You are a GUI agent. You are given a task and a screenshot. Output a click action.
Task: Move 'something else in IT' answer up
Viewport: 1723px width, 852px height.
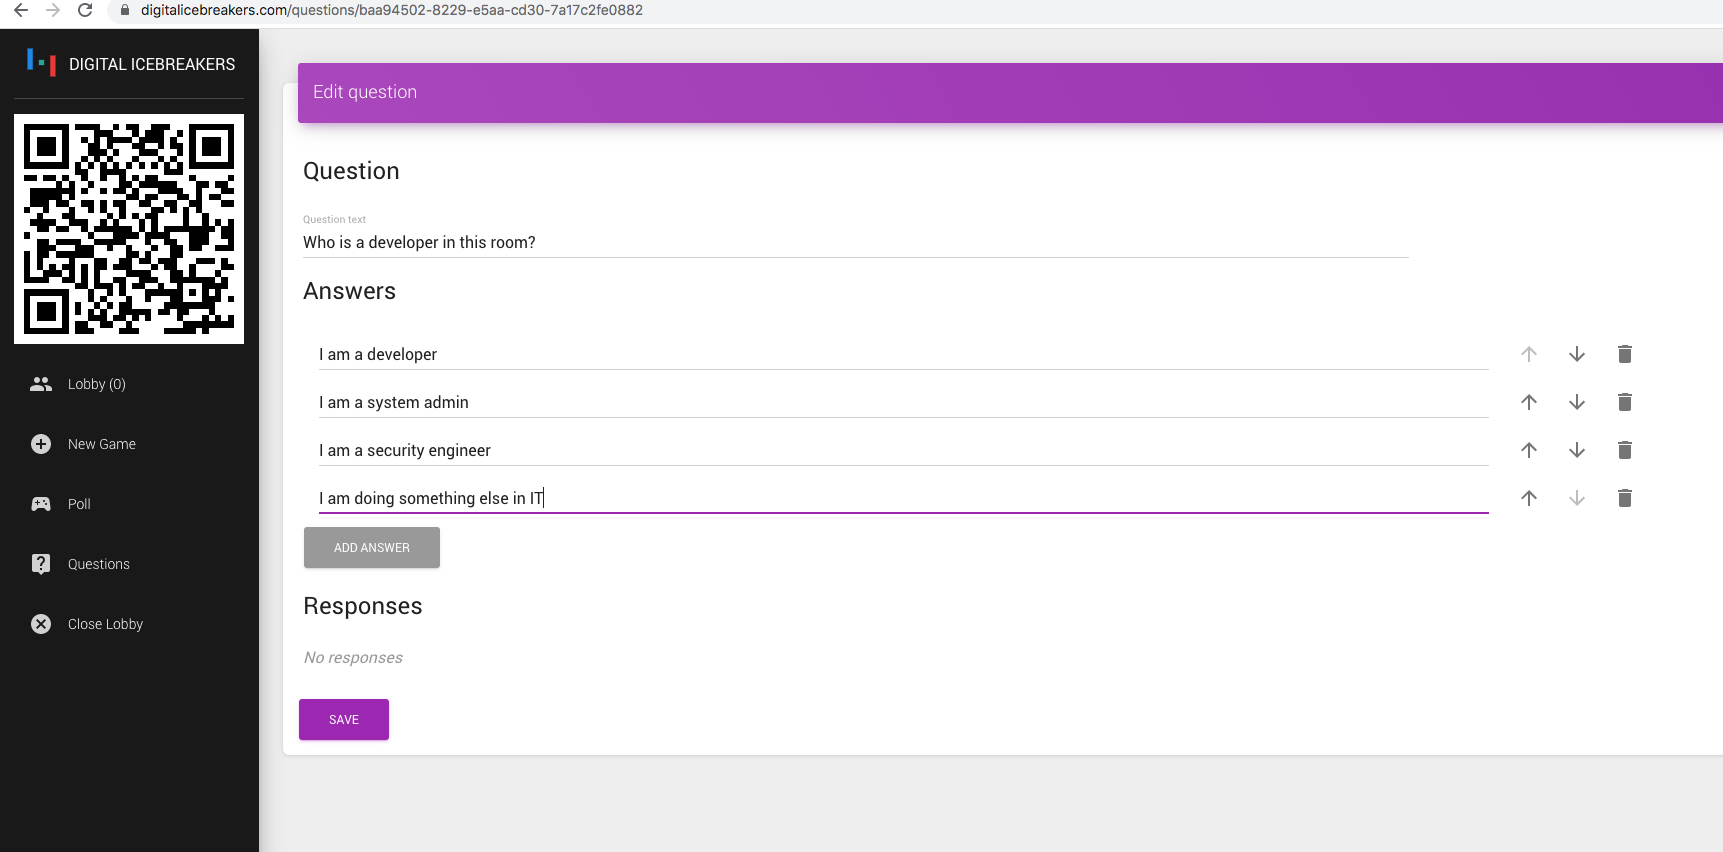click(x=1529, y=498)
